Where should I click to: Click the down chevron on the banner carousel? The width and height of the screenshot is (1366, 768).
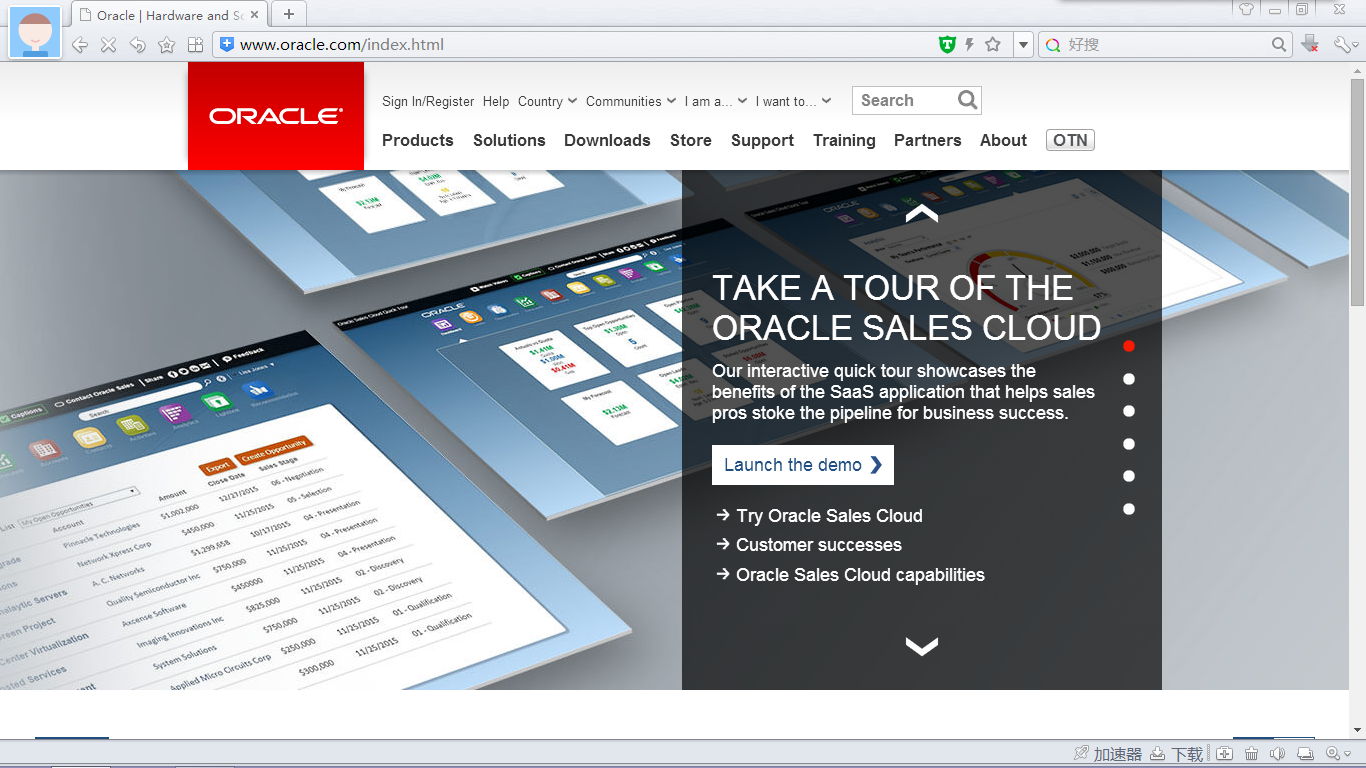[x=922, y=646]
